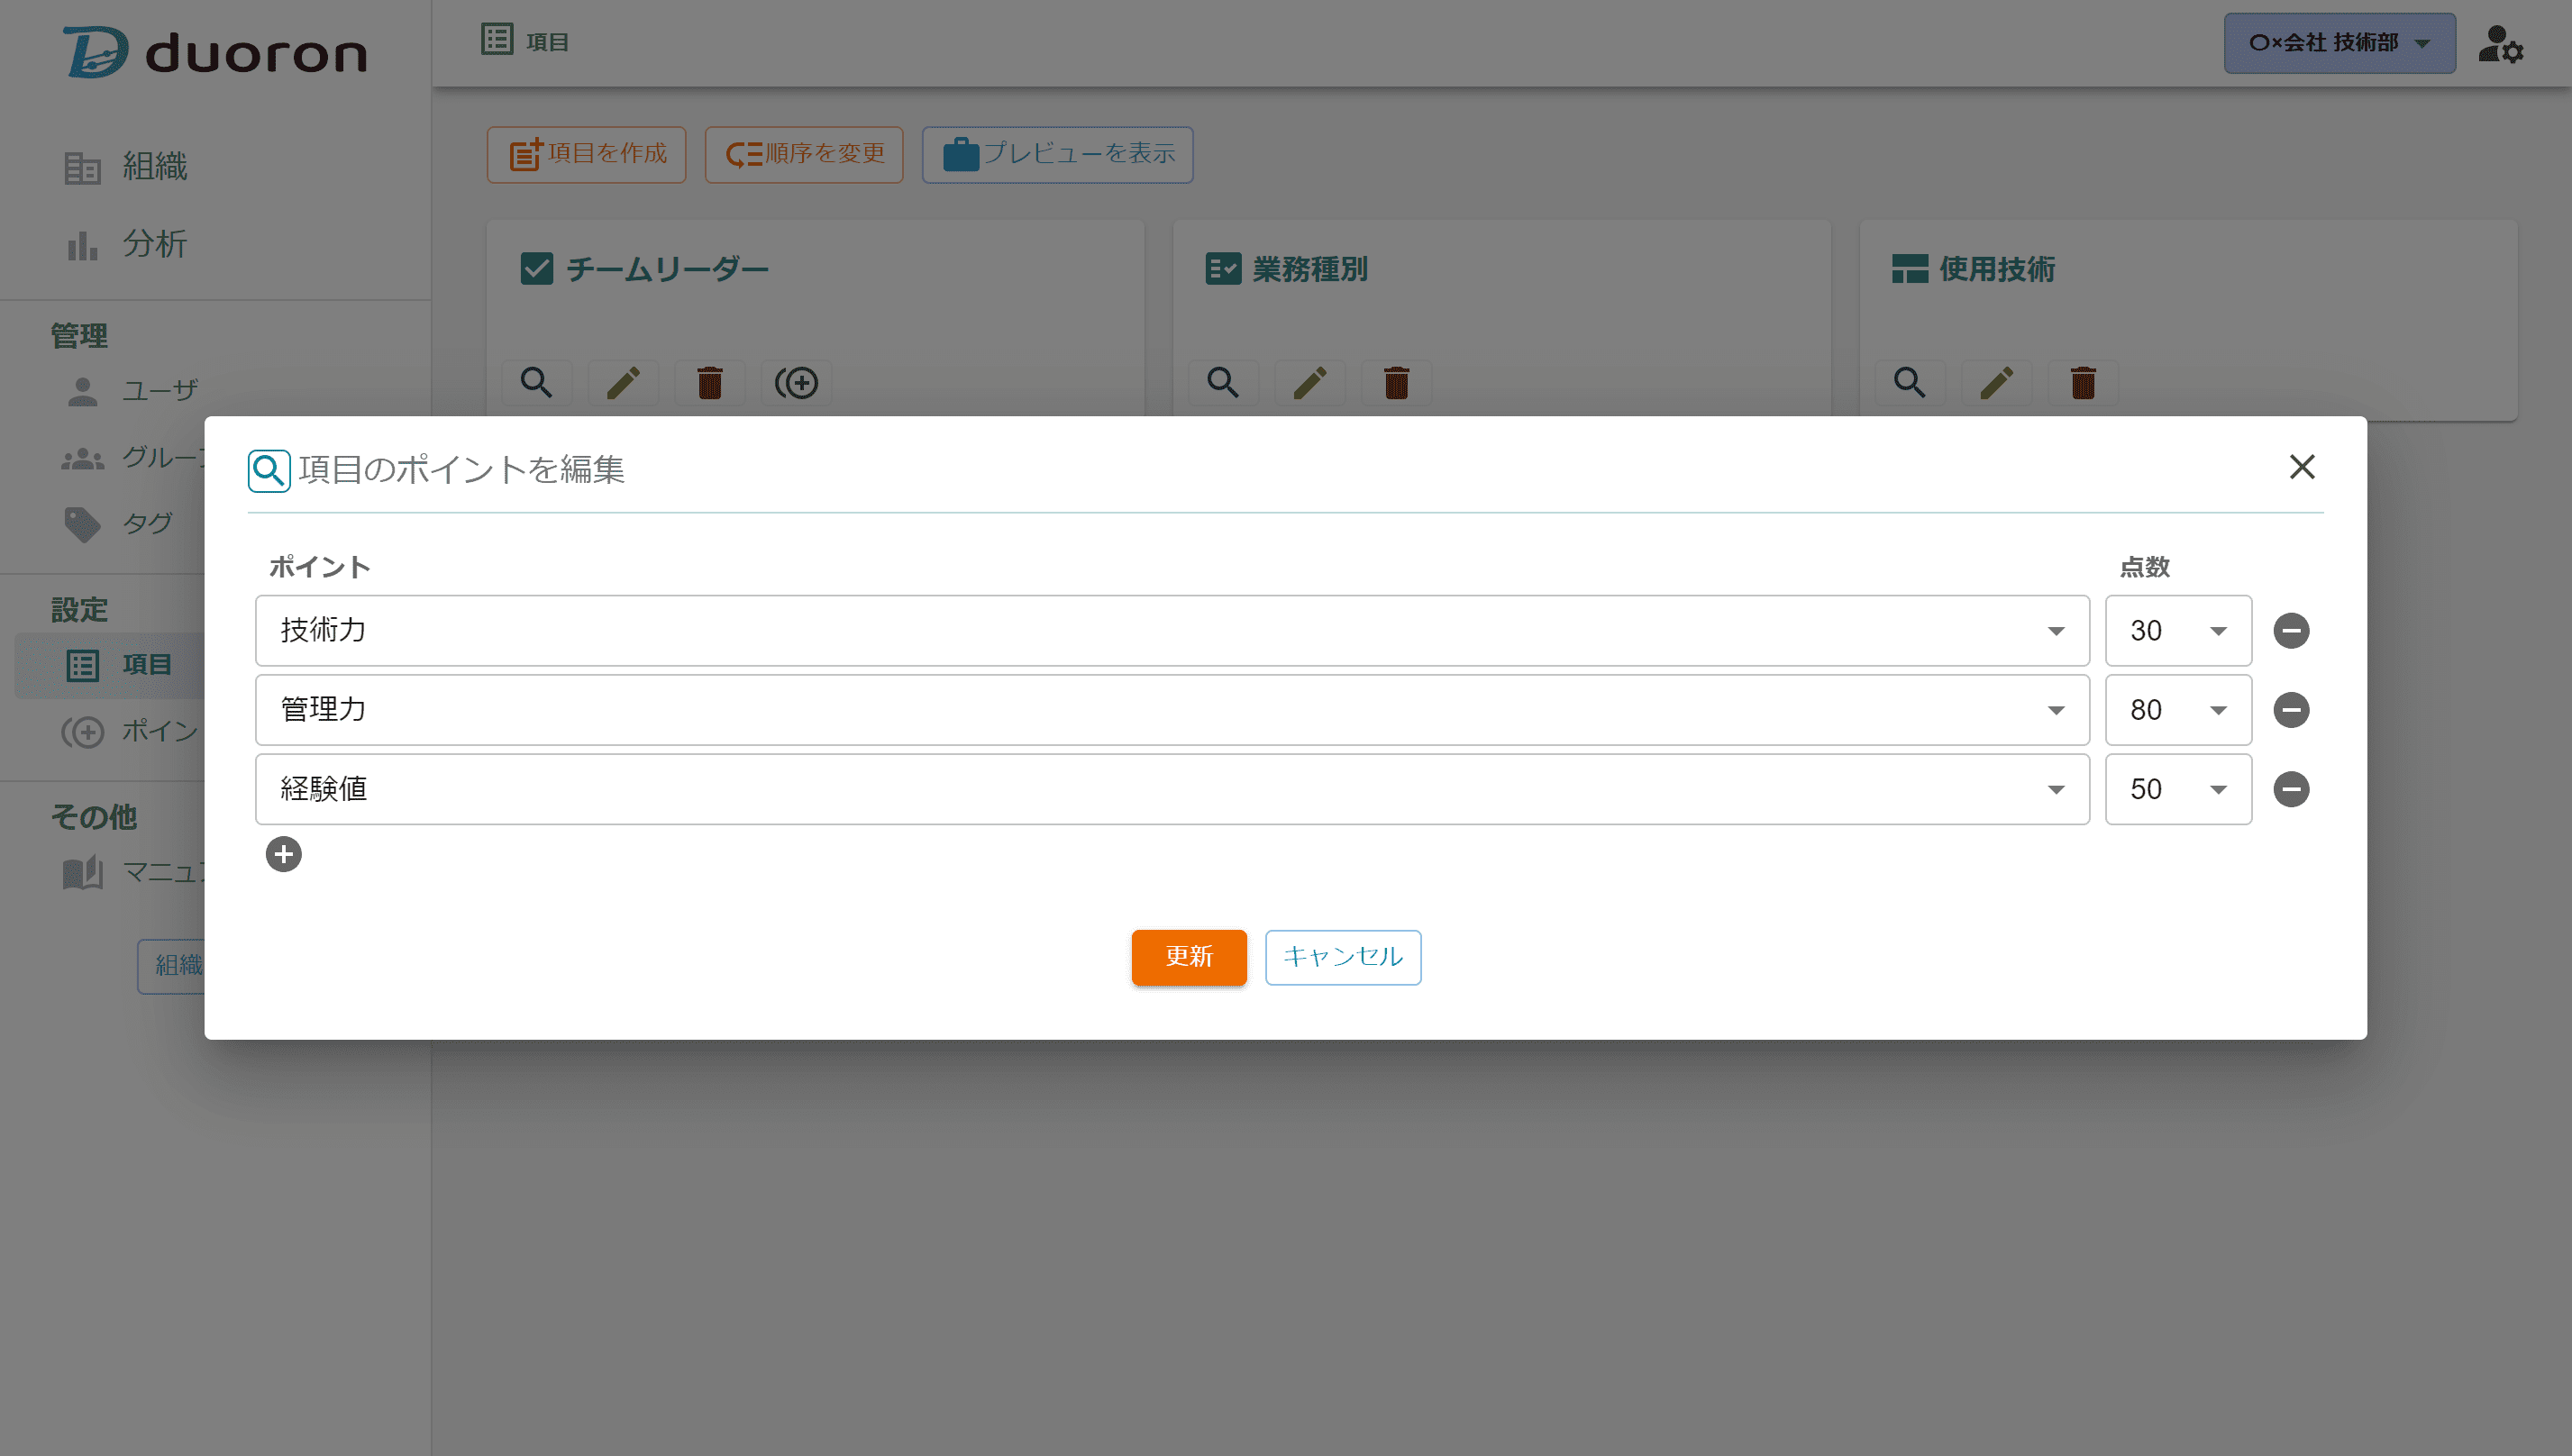Open the 技術力 point dropdown
Screen dimensions: 2572x1456
tap(1172, 631)
